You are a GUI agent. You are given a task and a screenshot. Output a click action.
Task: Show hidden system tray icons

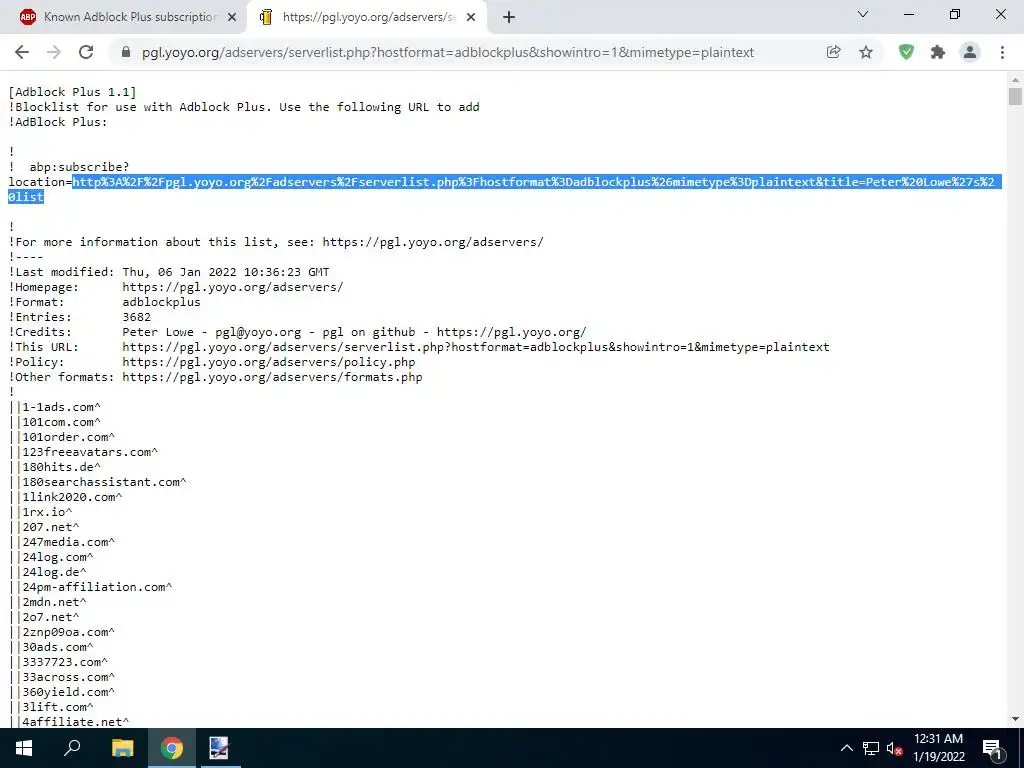pyautogui.click(x=846, y=748)
